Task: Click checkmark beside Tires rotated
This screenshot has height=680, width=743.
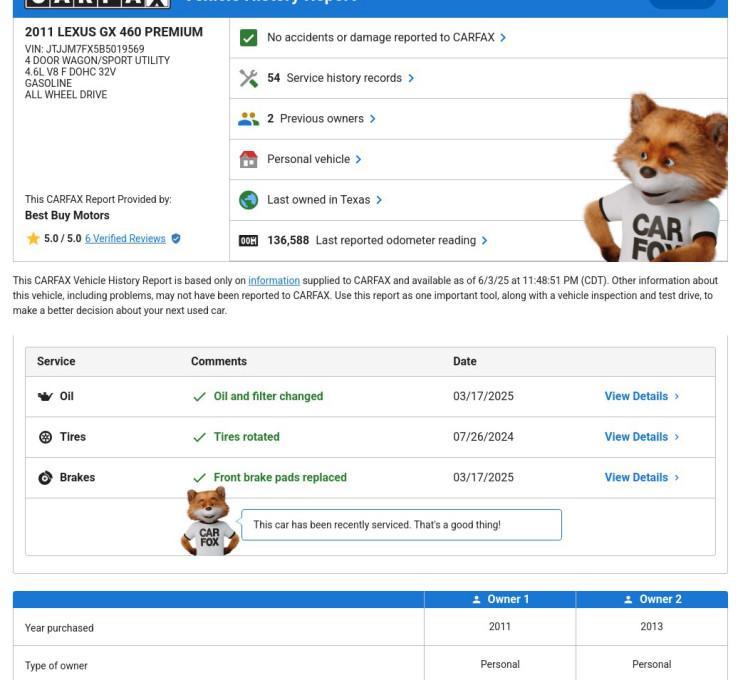Action: [199, 437]
